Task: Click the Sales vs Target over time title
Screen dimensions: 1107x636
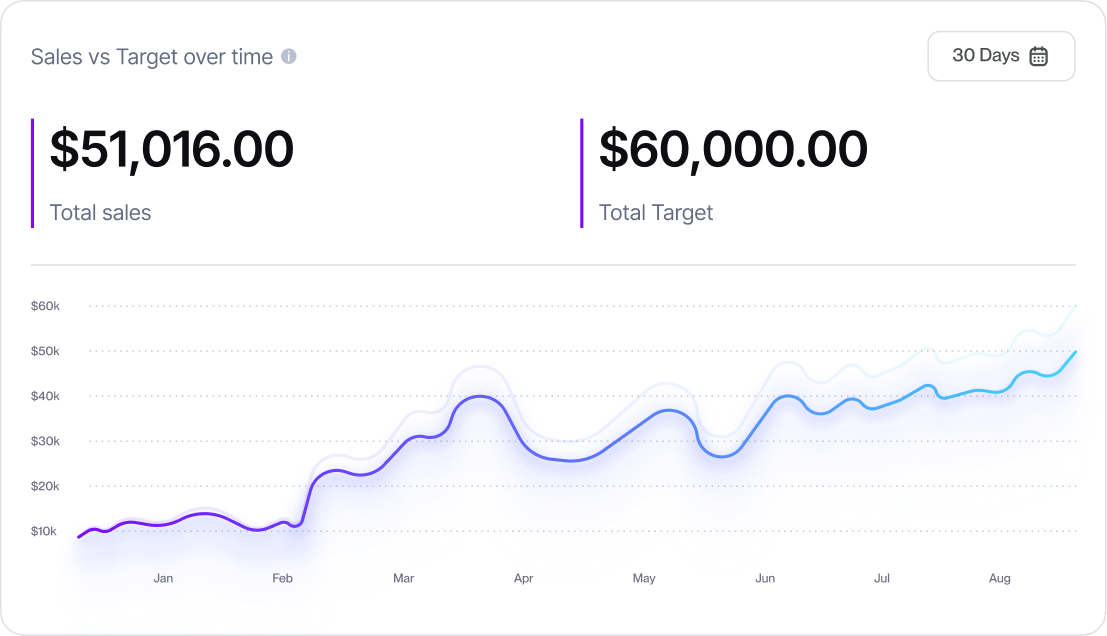Action: click(151, 57)
